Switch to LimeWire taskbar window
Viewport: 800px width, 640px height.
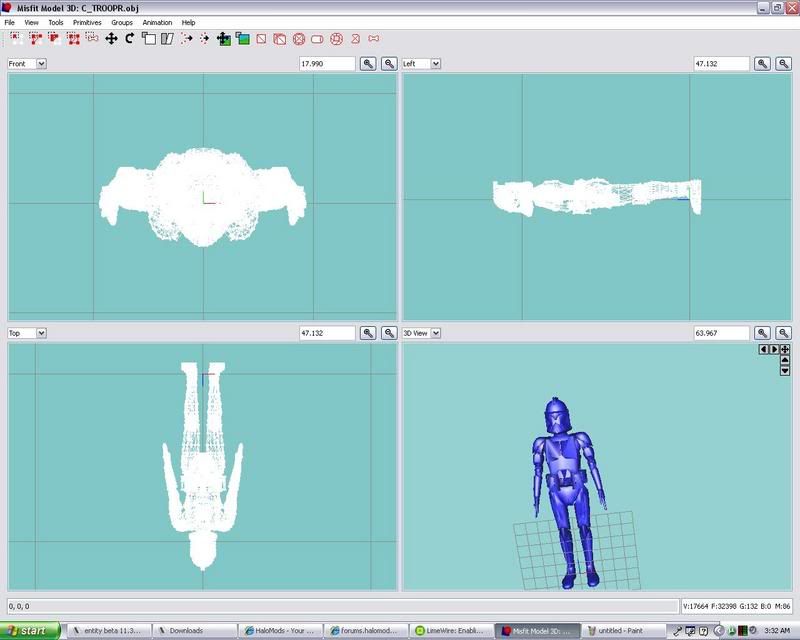pos(451,631)
